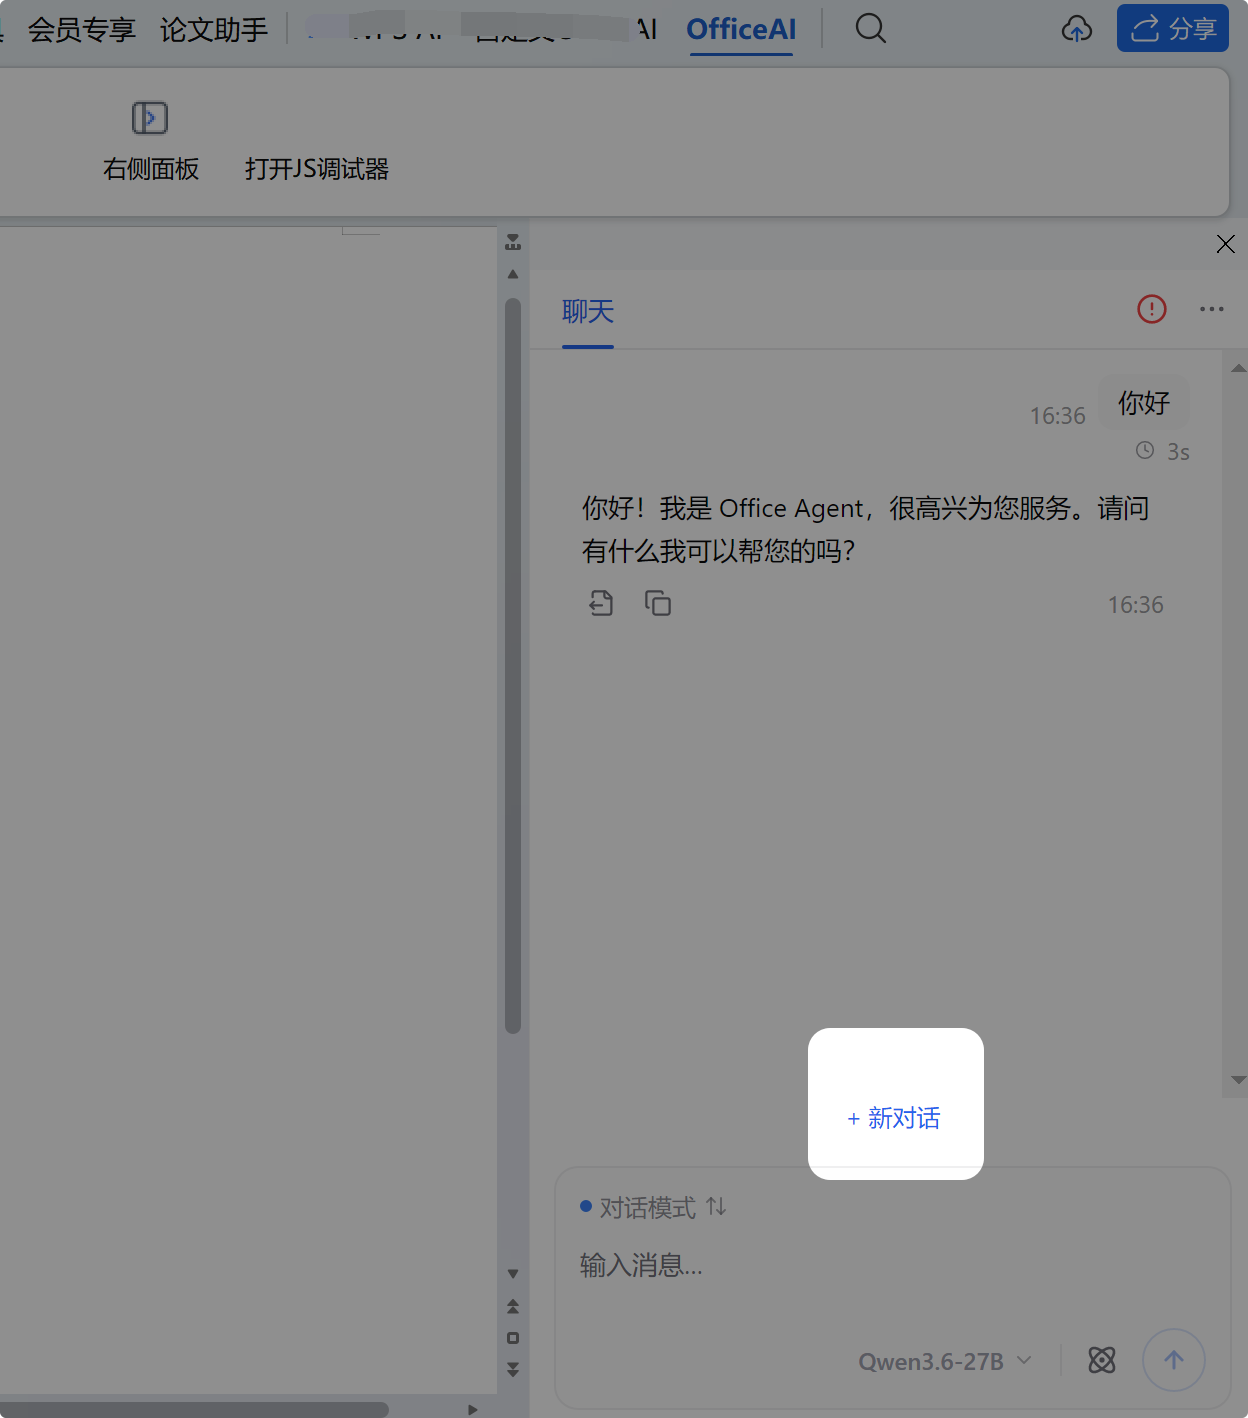Open the search magnifier icon

tap(870, 28)
